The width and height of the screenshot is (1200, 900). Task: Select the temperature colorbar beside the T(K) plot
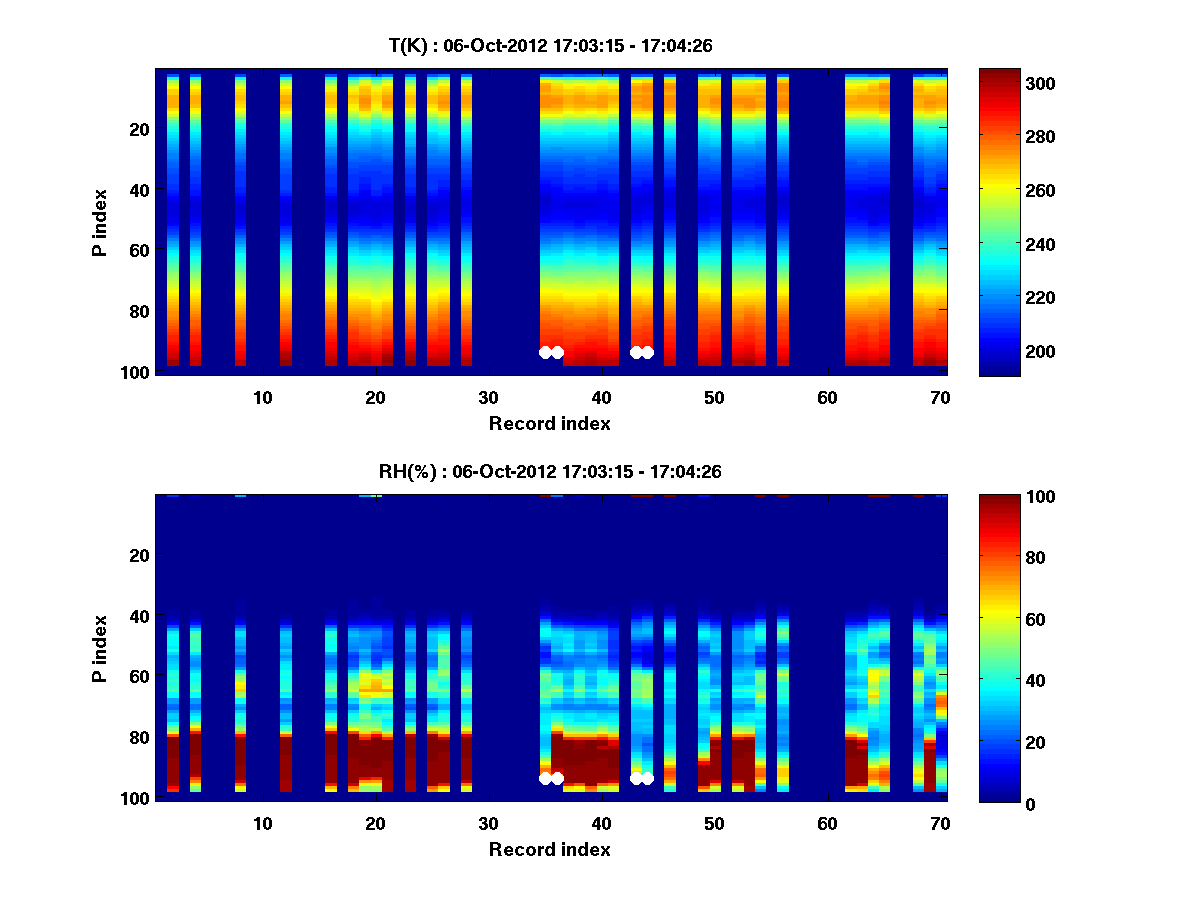pyautogui.click(x=999, y=222)
